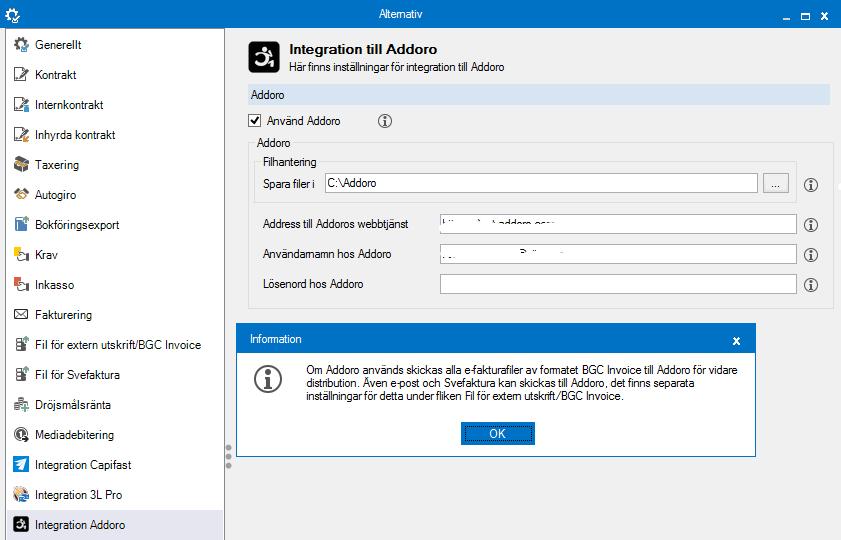Click the Address till Addoros webbtjänst field
The image size is (841, 540).
pyautogui.click(x=618, y=224)
